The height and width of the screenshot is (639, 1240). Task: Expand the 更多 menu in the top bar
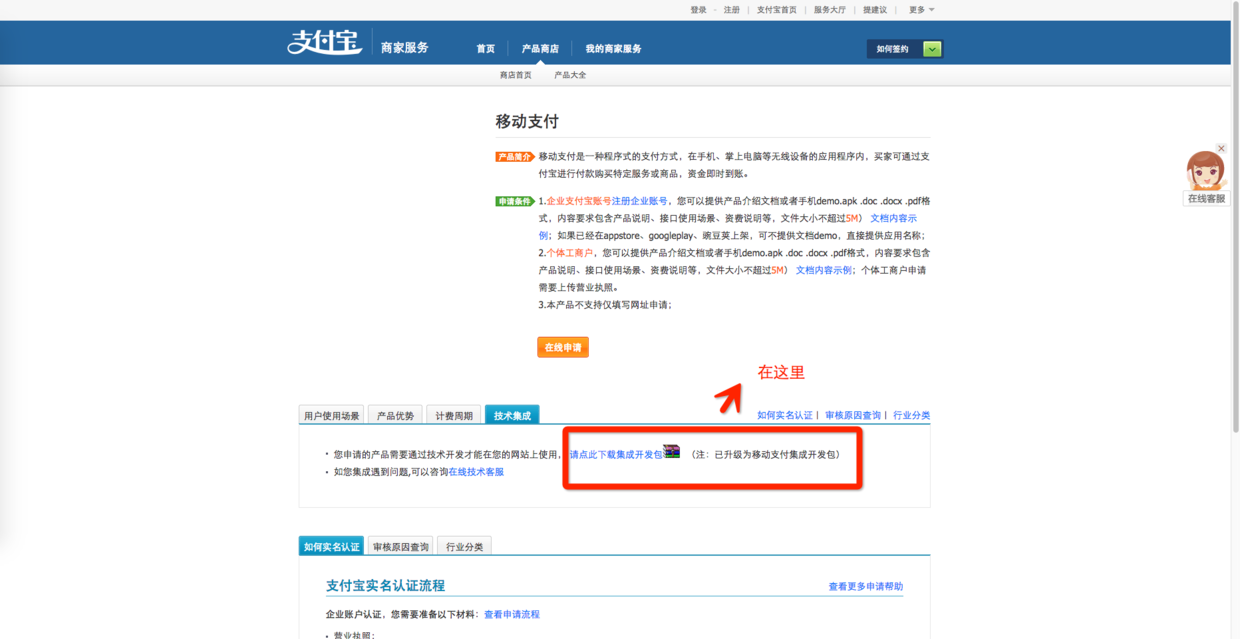click(x=921, y=10)
